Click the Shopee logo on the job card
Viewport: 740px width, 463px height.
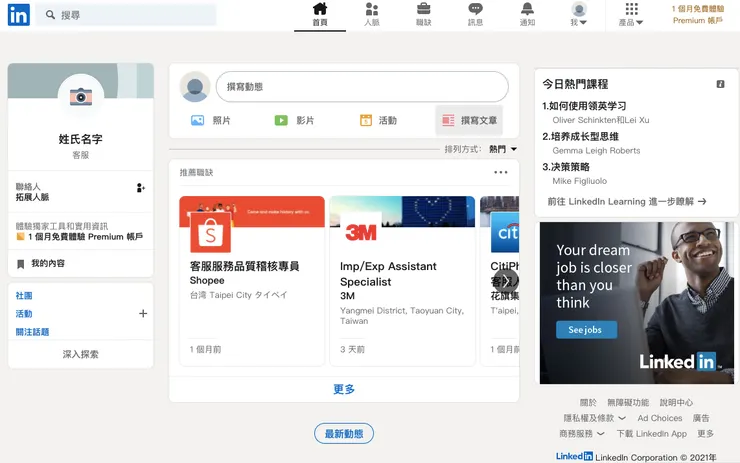pos(210,232)
